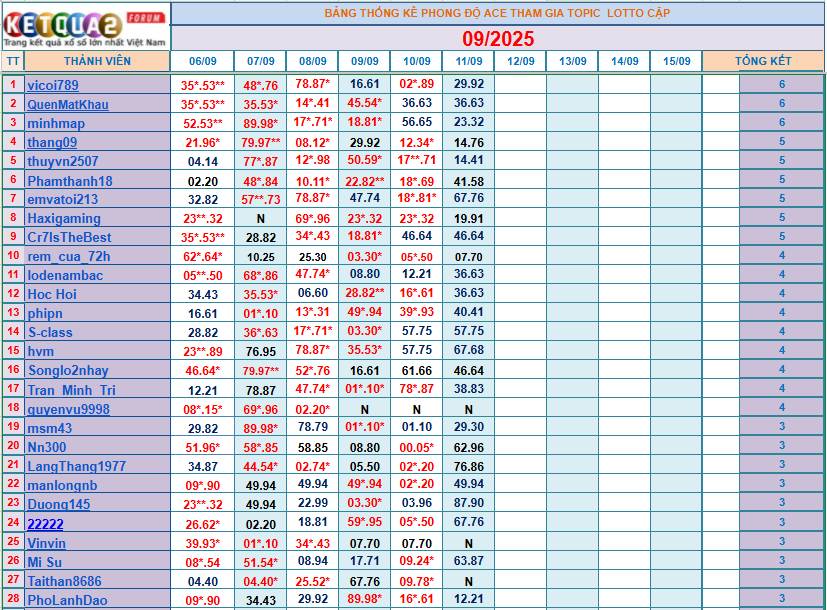Image resolution: width=827 pixels, height=610 pixels.
Task: Open the LangThang1977 member link
Action: tap(76, 466)
